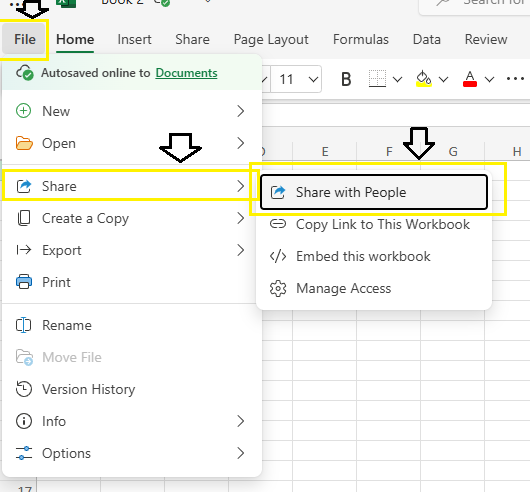The height and width of the screenshot is (492, 530).
Task: Open the File tab
Action: (24, 39)
